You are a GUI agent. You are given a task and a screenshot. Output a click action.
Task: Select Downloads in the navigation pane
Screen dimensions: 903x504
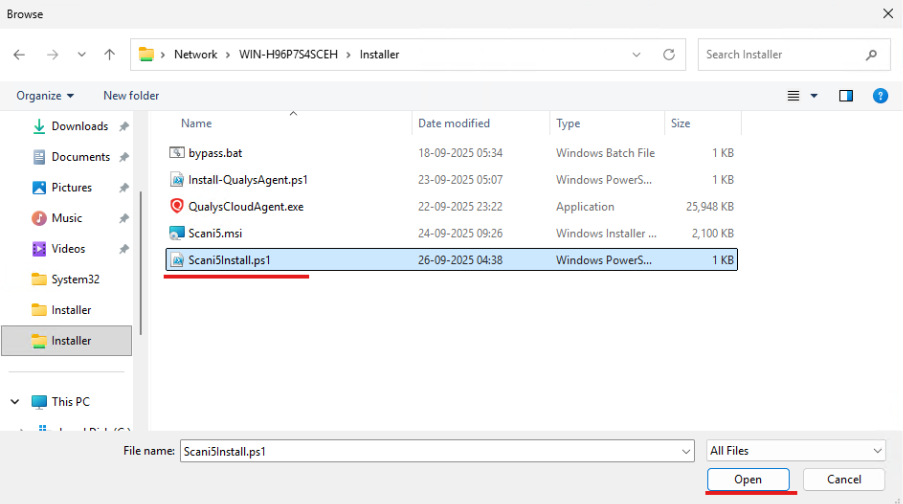[x=79, y=126]
